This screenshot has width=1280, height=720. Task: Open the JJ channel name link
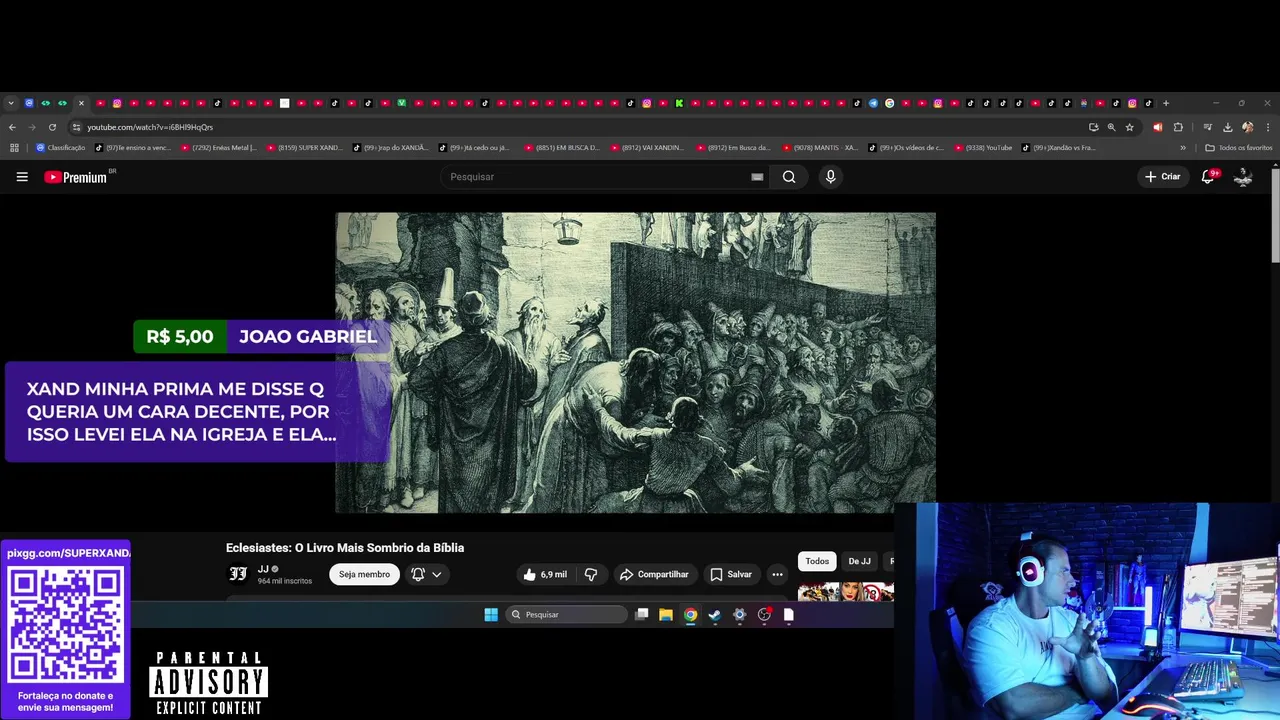263,569
